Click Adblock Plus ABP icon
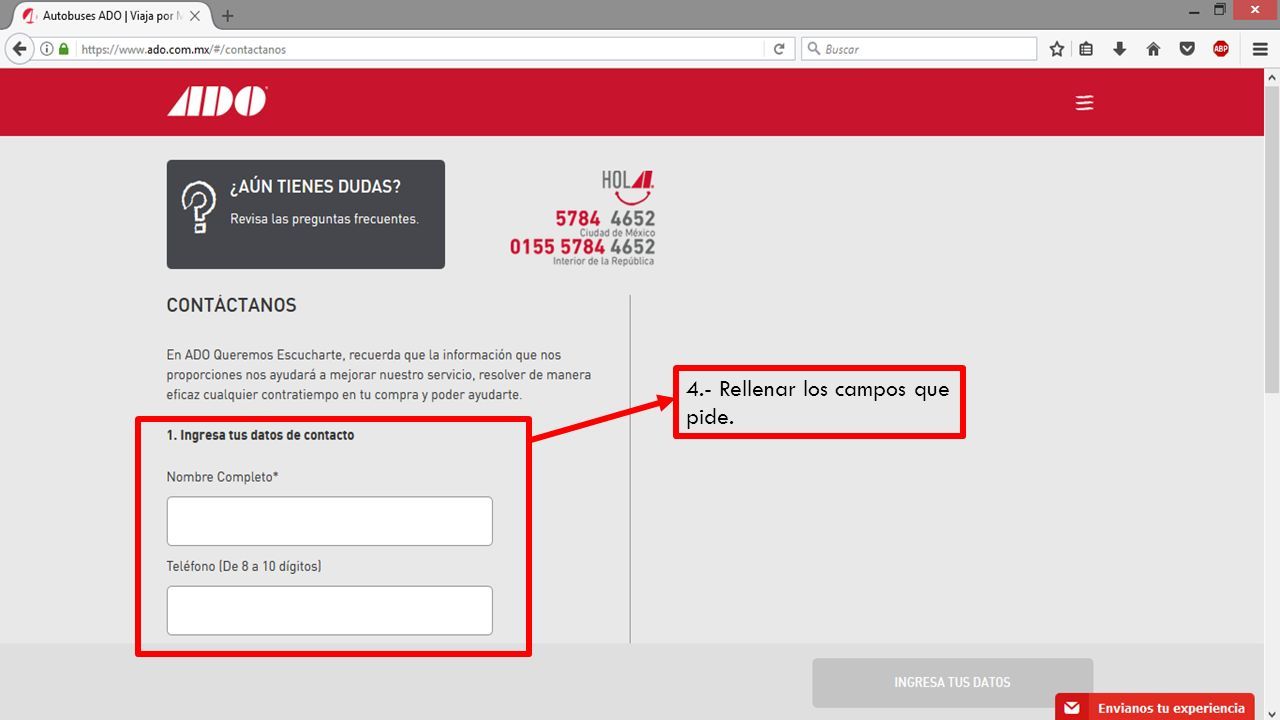 (x=1221, y=49)
